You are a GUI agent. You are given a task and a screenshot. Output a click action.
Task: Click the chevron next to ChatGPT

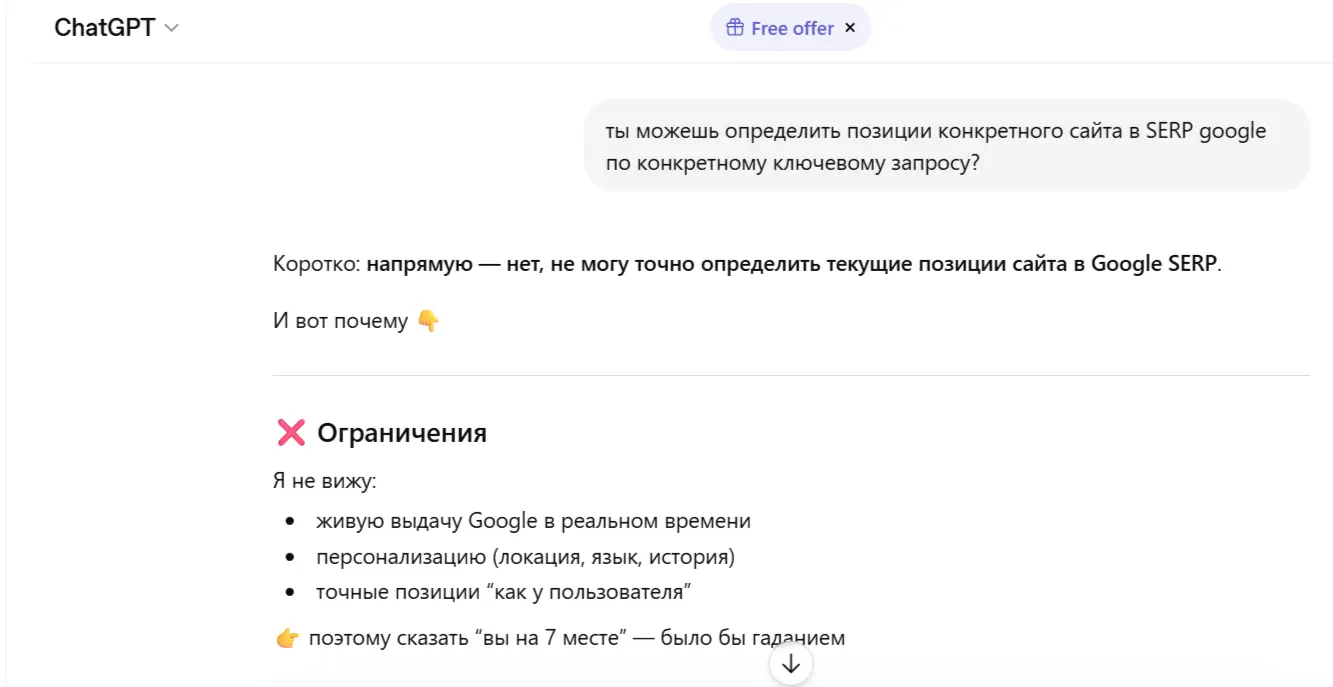pyautogui.click(x=171, y=29)
